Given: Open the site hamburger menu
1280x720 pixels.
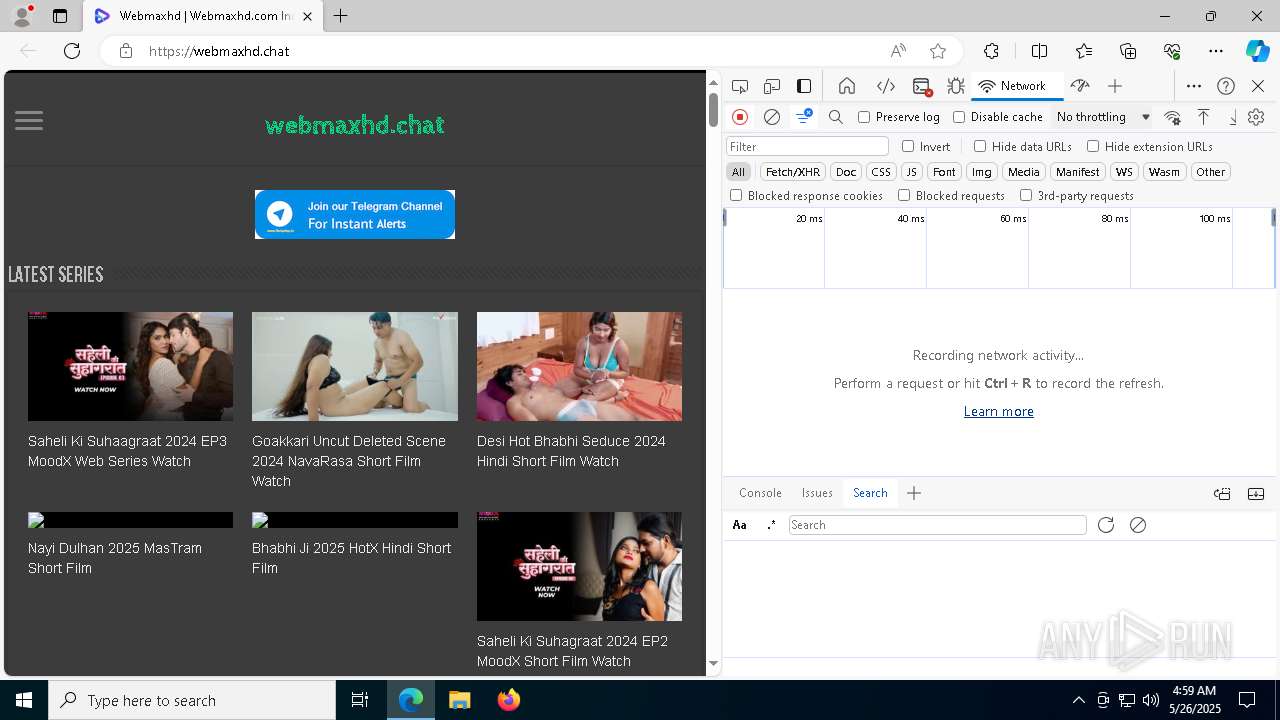Looking at the screenshot, I should click(x=29, y=121).
